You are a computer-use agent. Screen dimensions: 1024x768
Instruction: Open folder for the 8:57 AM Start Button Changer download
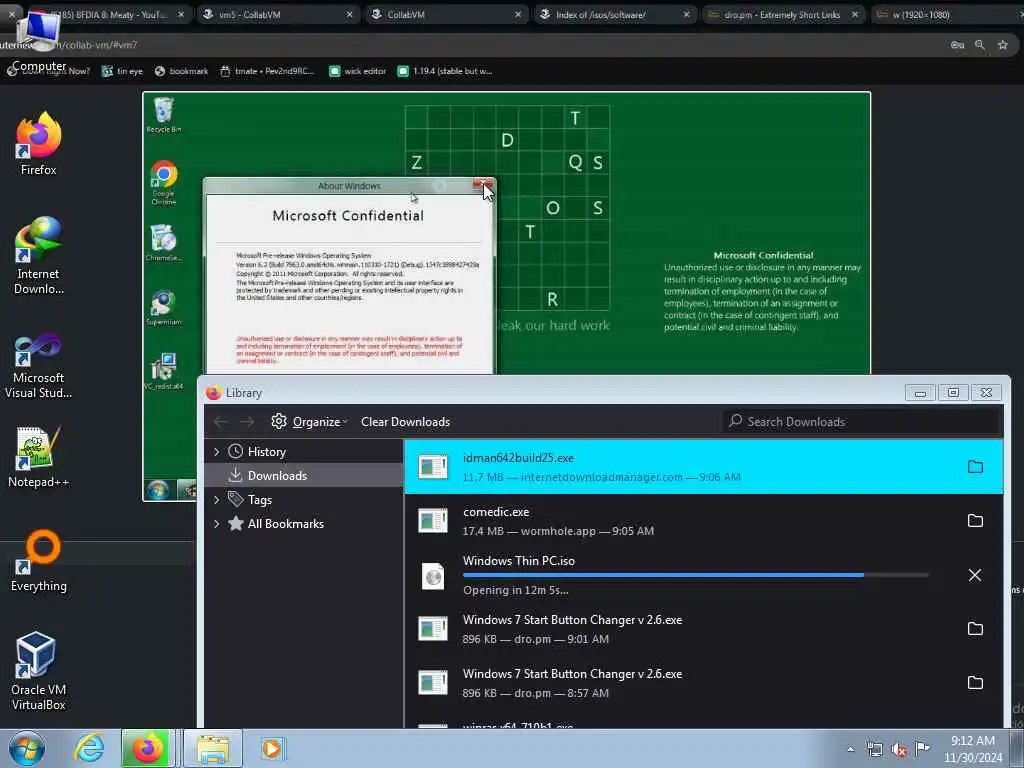[975, 682]
